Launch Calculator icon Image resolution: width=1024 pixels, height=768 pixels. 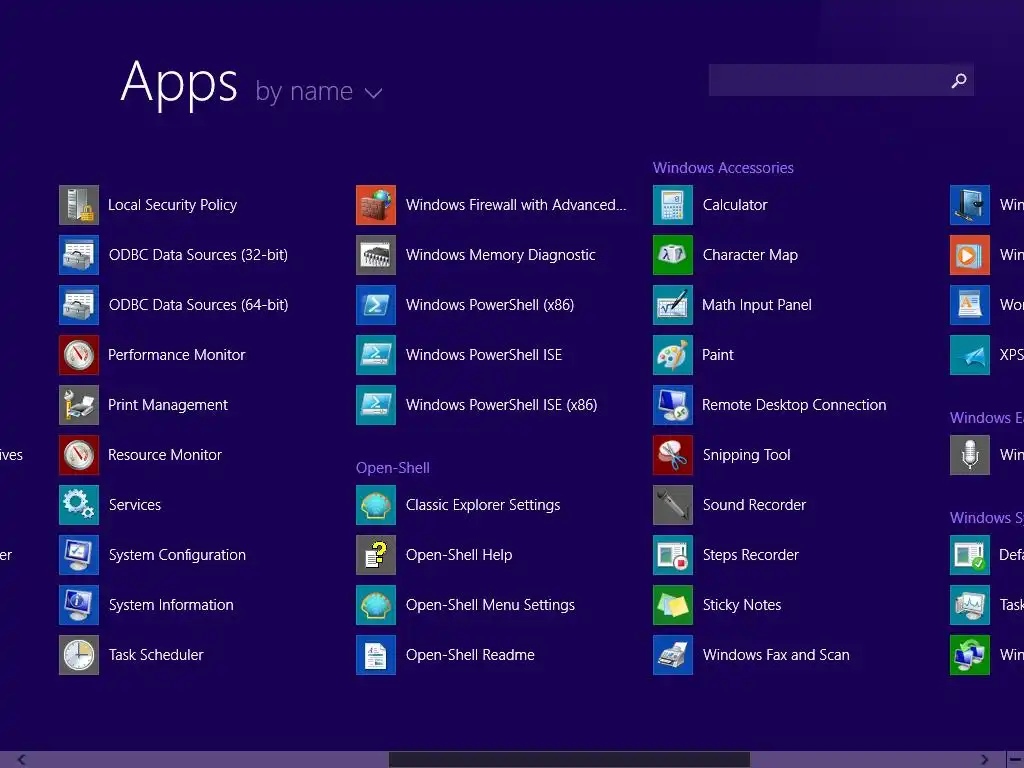673,205
